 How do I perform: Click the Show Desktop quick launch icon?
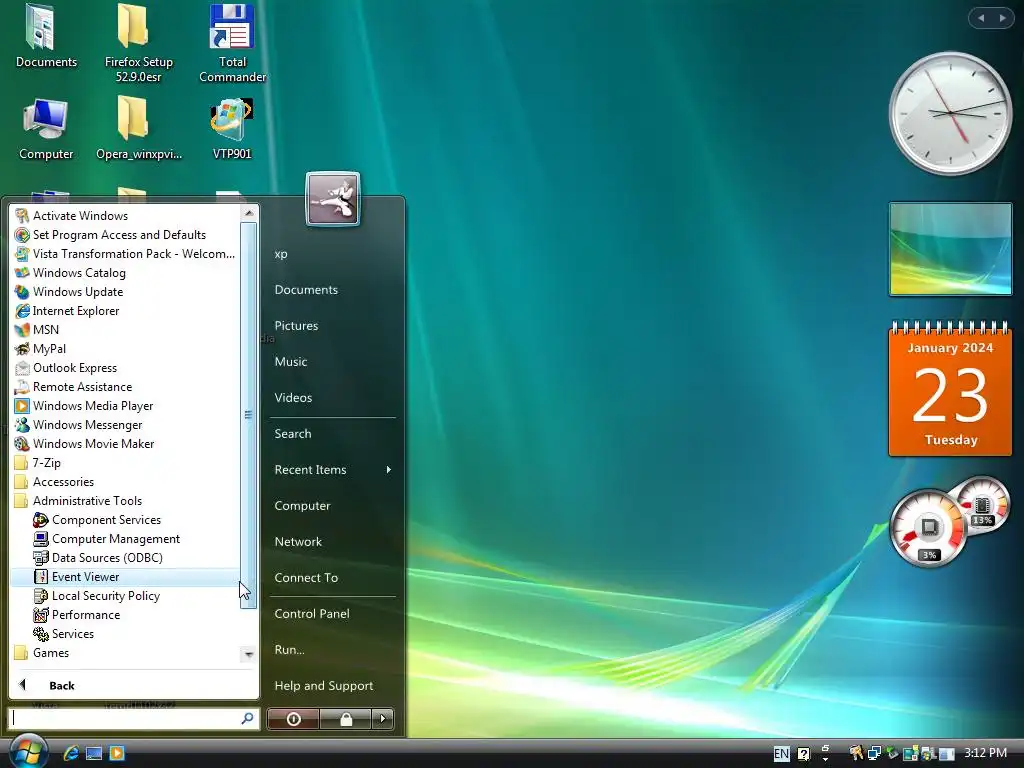[94, 753]
